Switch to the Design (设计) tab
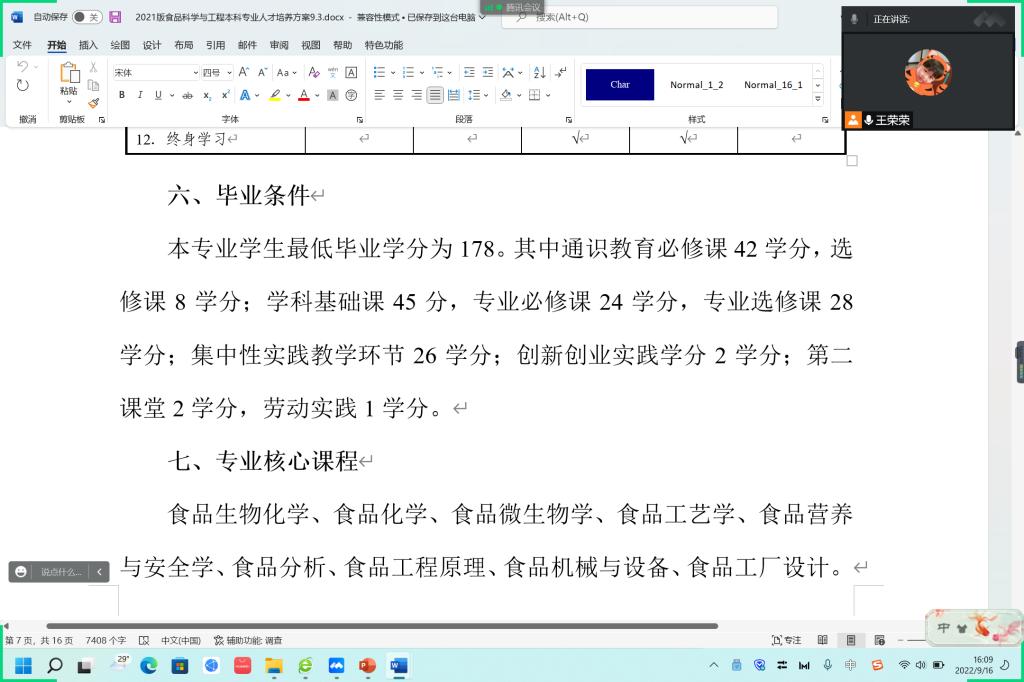 [x=152, y=45]
